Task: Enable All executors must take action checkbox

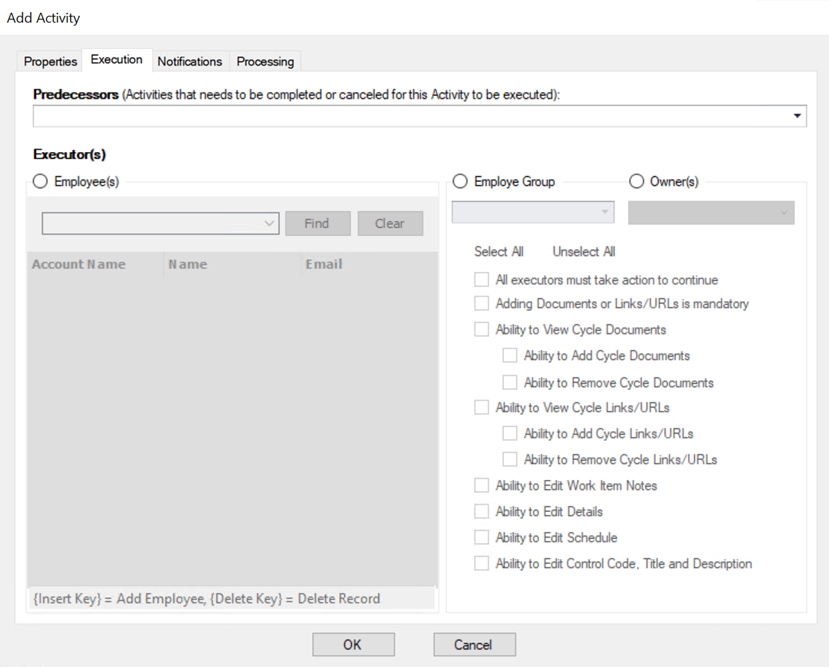Action: (x=482, y=280)
